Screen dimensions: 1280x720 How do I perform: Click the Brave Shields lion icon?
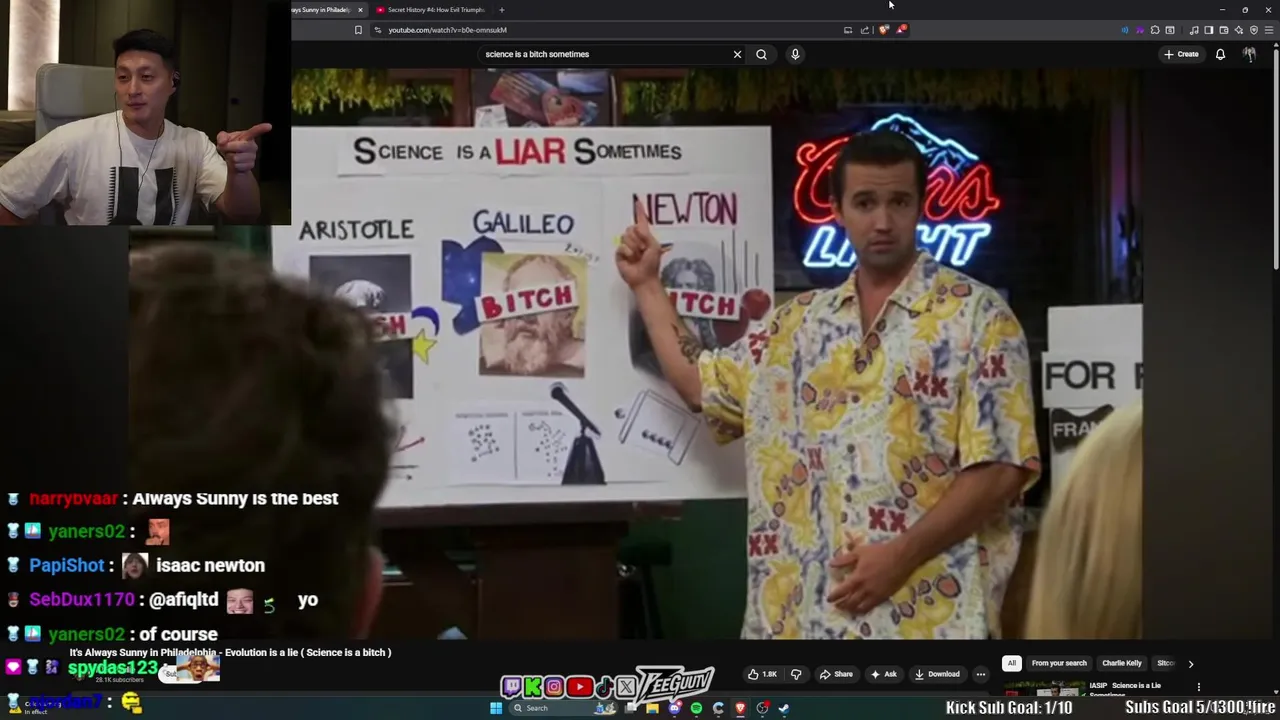click(x=884, y=30)
